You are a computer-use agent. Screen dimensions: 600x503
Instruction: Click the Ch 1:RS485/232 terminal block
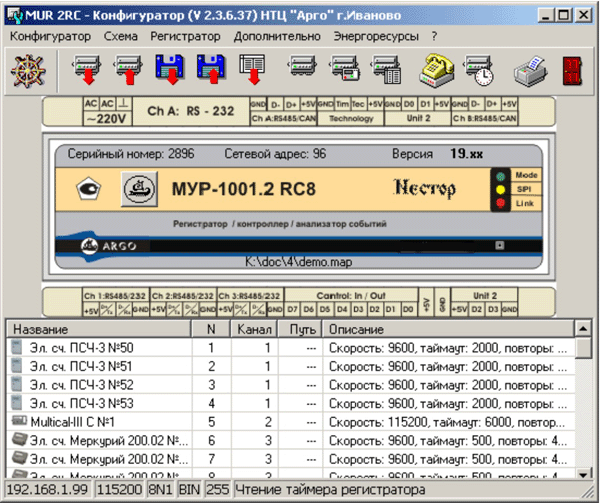click(116, 302)
